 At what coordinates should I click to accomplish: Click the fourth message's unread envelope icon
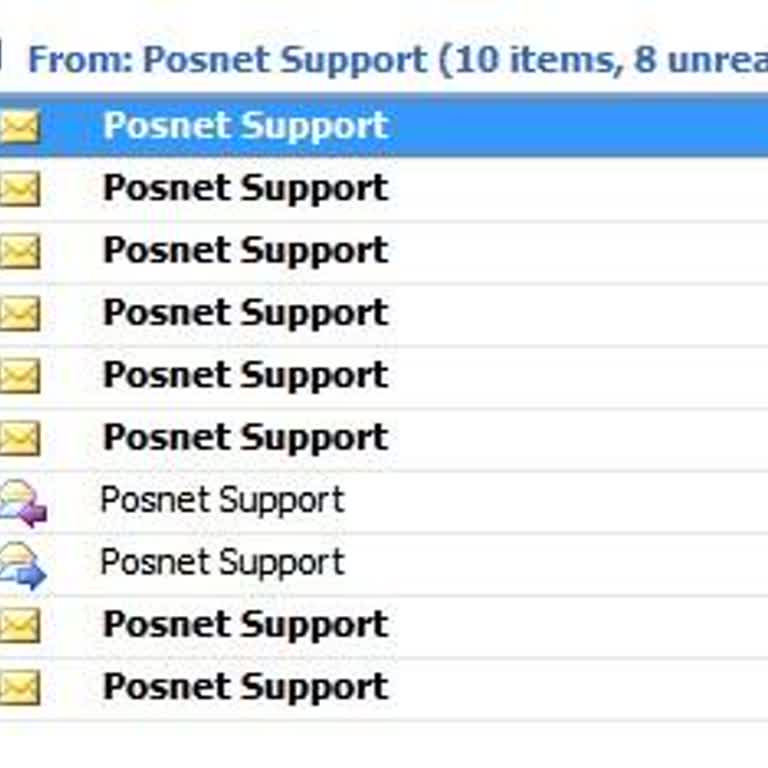(x=20, y=314)
